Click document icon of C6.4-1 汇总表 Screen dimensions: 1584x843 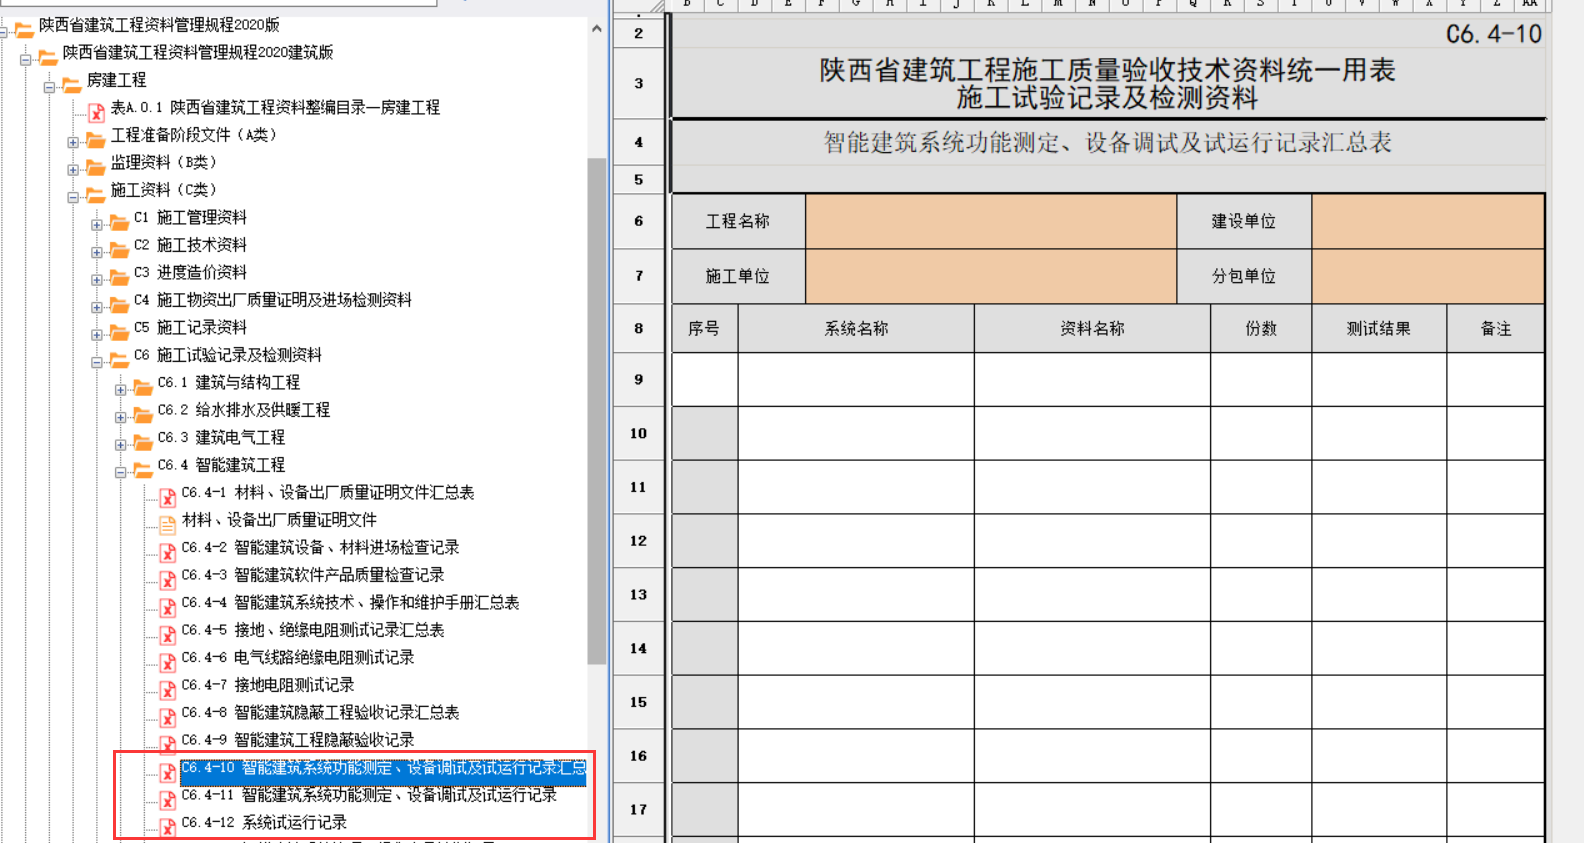click(x=168, y=497)
